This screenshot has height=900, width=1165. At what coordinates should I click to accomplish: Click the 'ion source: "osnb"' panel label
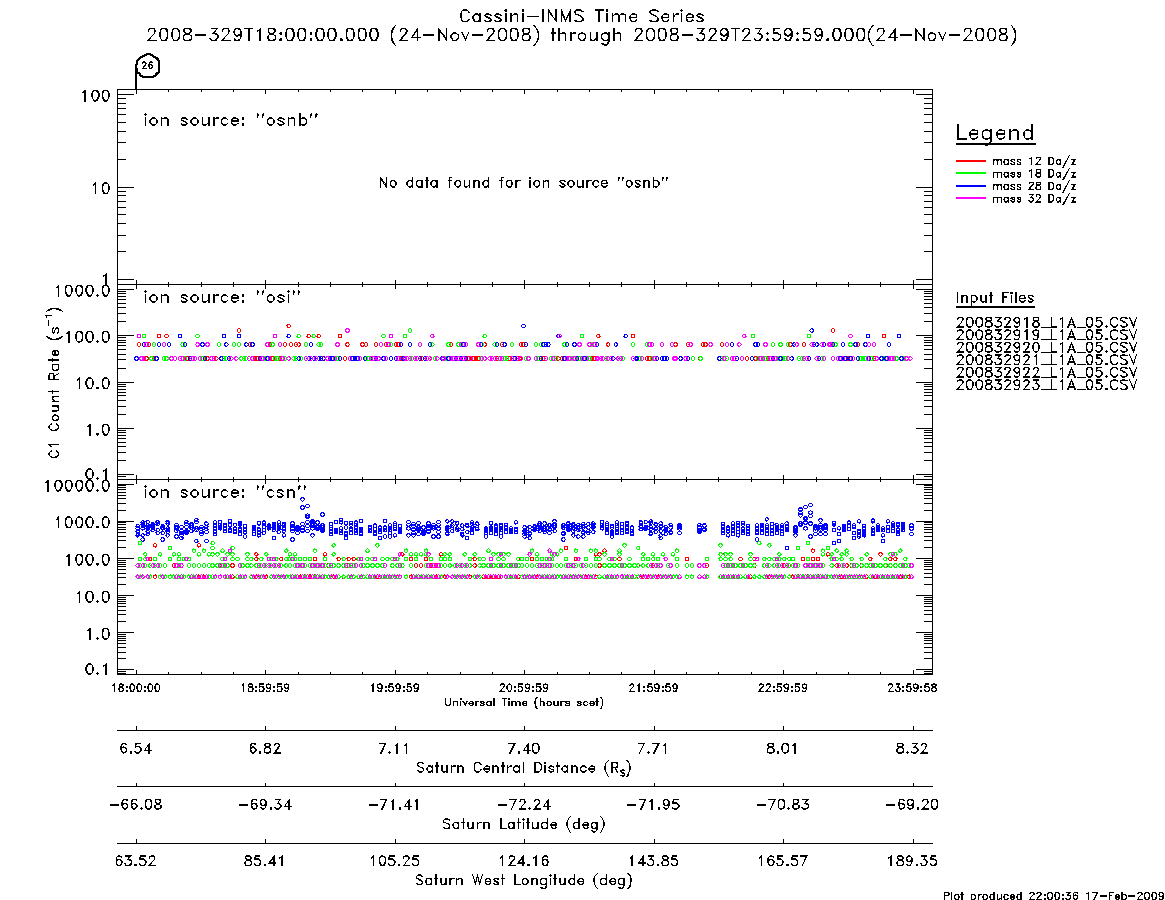[x=231, y=120]
